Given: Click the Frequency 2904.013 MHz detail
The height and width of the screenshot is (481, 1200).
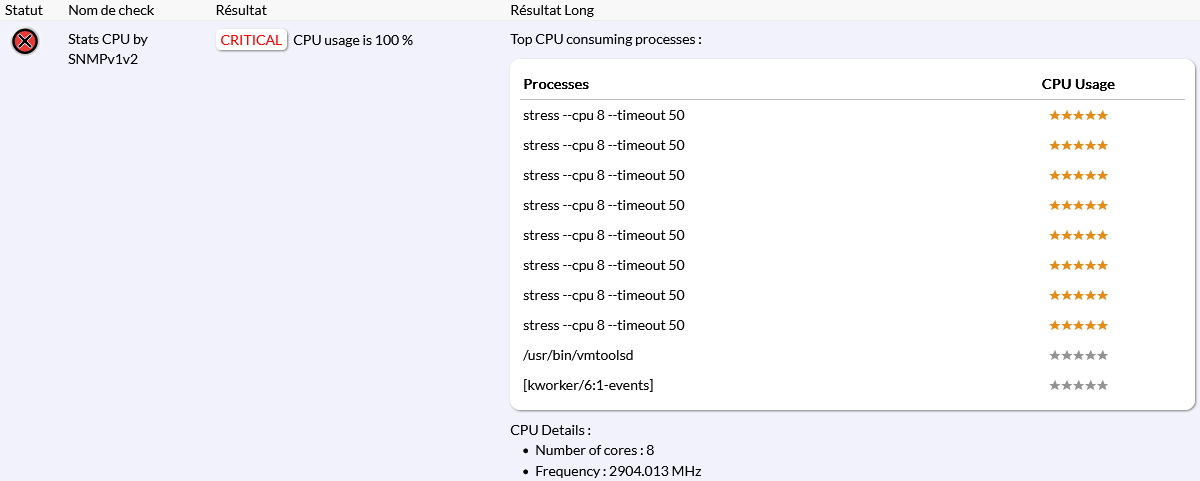Looking at the screenshot, I should point(618,471).
